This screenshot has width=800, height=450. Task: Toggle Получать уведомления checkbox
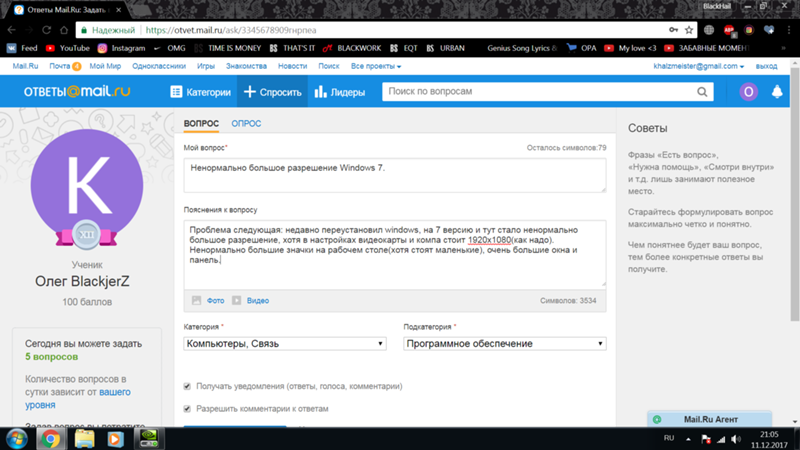(187, 386)
